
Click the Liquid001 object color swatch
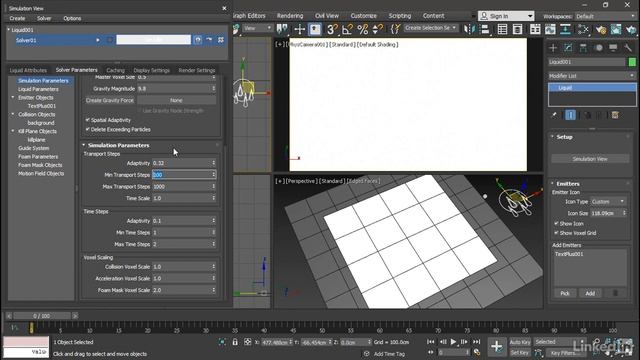pyautogui.click(x=632, y=62)
